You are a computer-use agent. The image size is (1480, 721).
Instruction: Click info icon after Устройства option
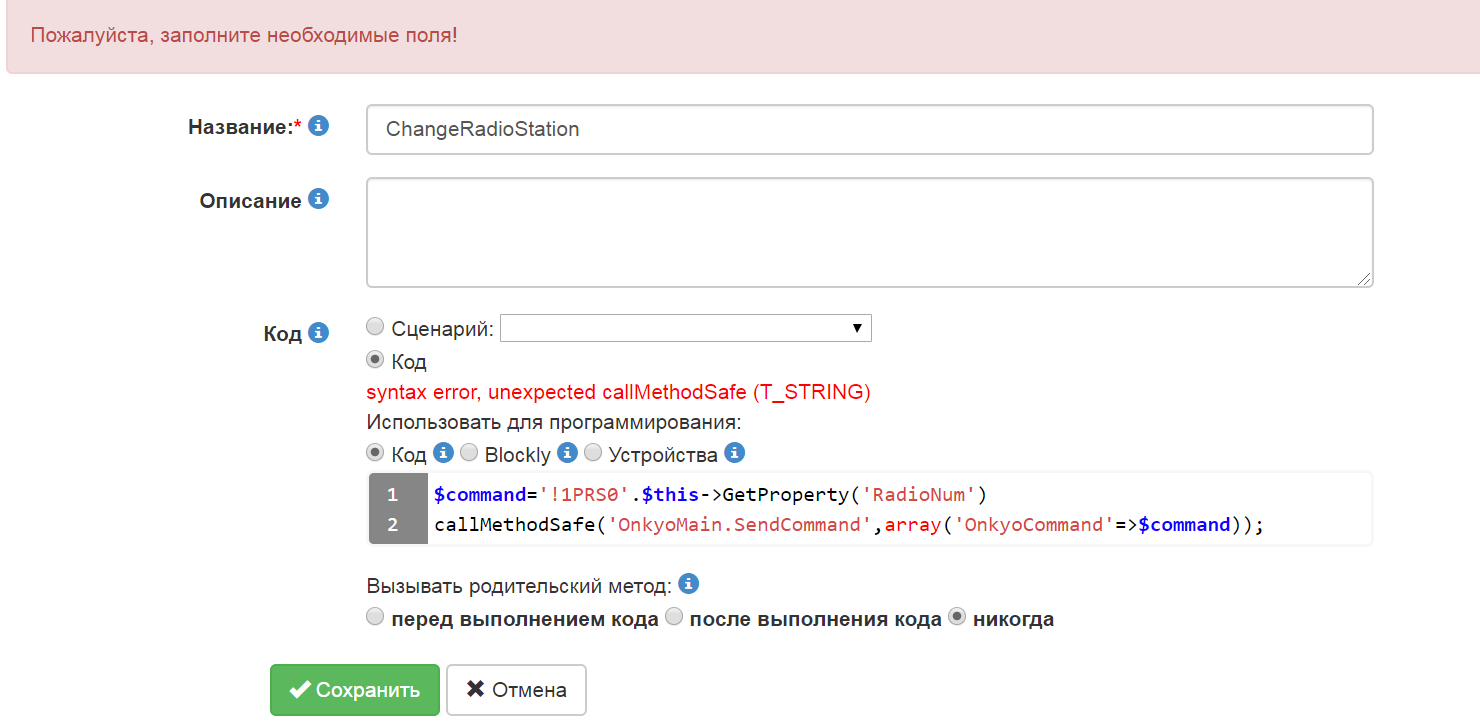point(734,453)
